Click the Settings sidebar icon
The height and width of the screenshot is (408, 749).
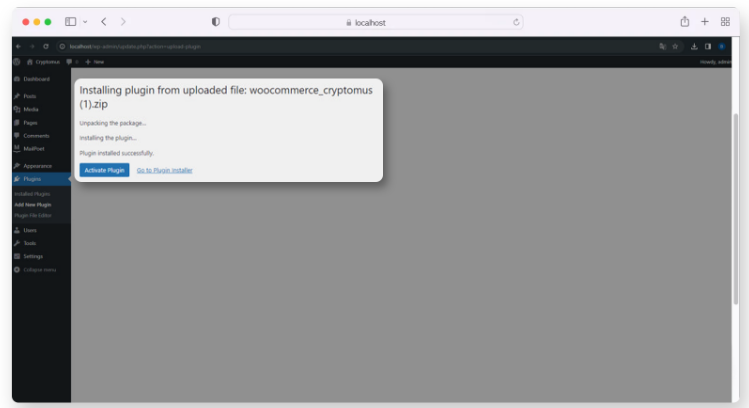tap(17, 256)
